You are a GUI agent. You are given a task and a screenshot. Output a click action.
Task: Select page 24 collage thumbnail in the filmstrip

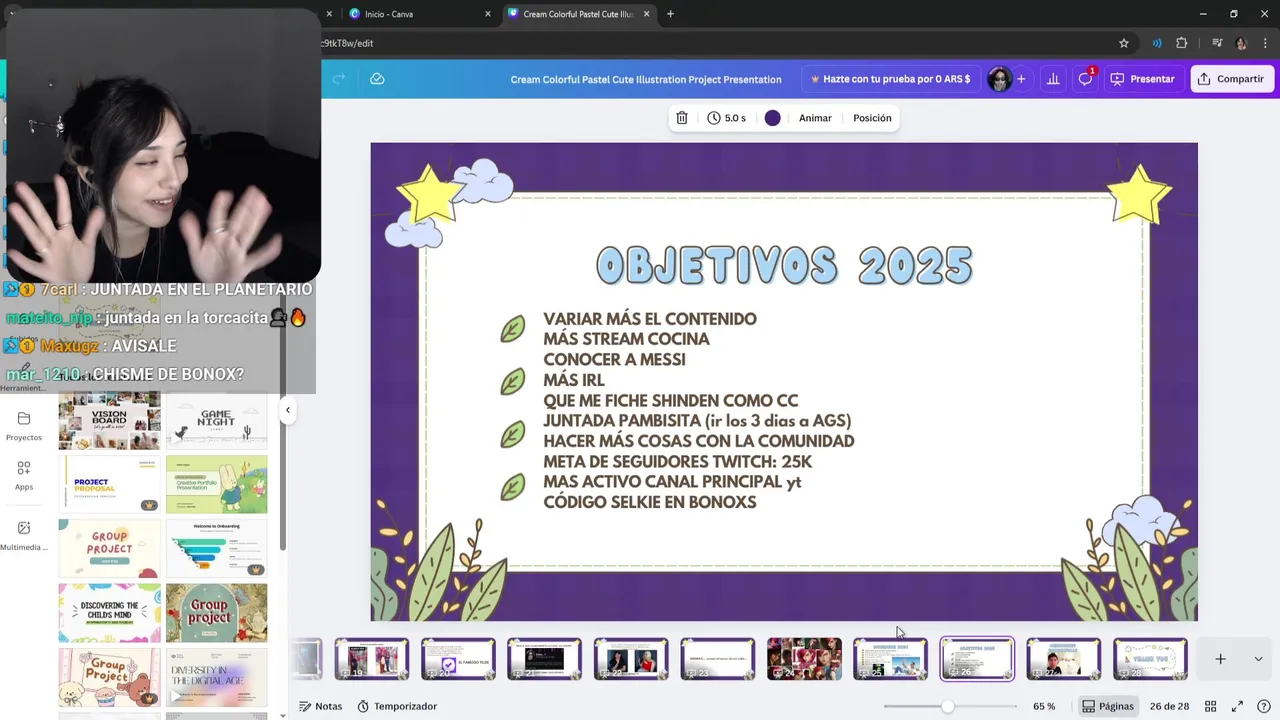pos(804,659)
